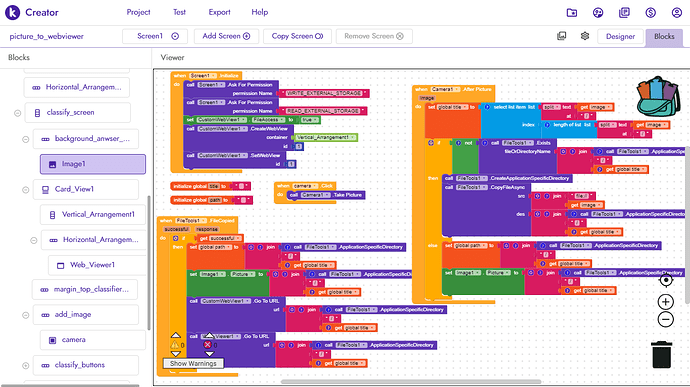Click the dollar coin icon
This screenshot has height=387, width=690.
pyautogui.click(x=650, y=12)
